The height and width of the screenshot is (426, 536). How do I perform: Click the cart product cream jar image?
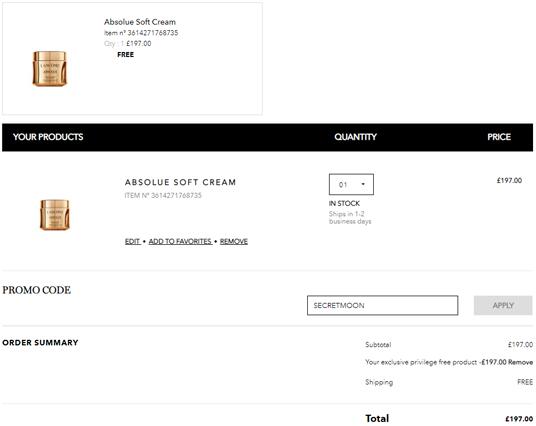click(x=55, y=215)
